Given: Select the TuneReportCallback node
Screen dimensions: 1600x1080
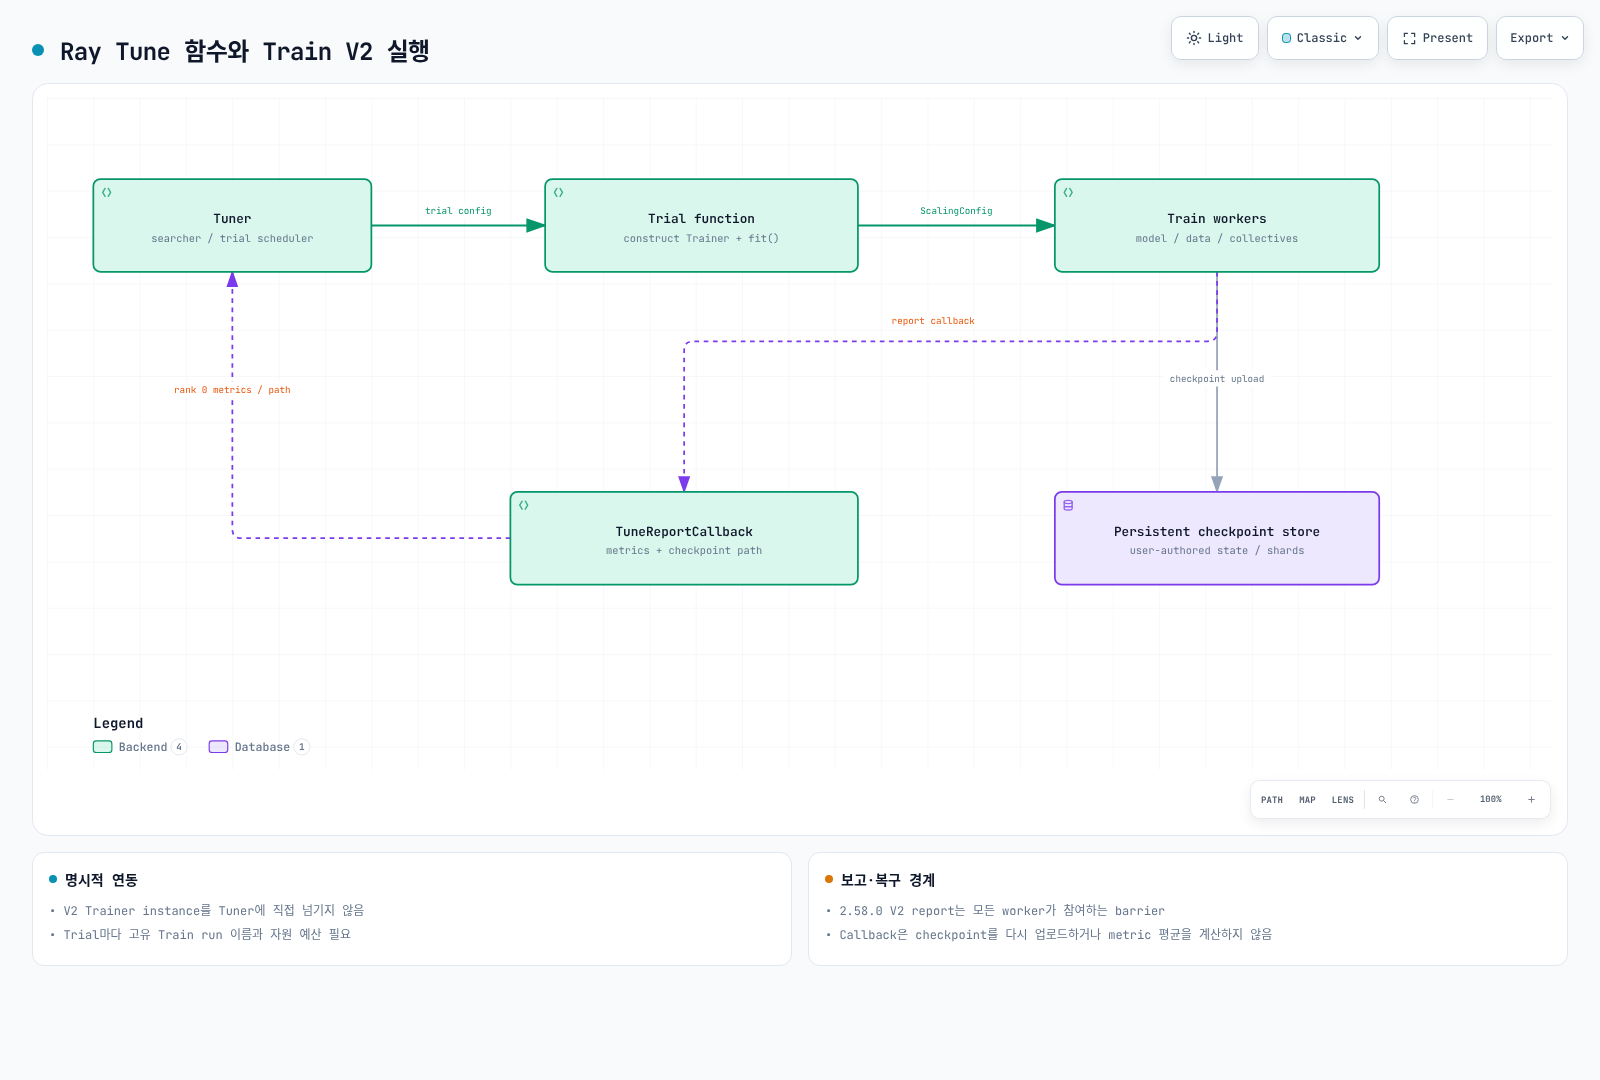Looking at the screenshot, I should click(684, 538).
